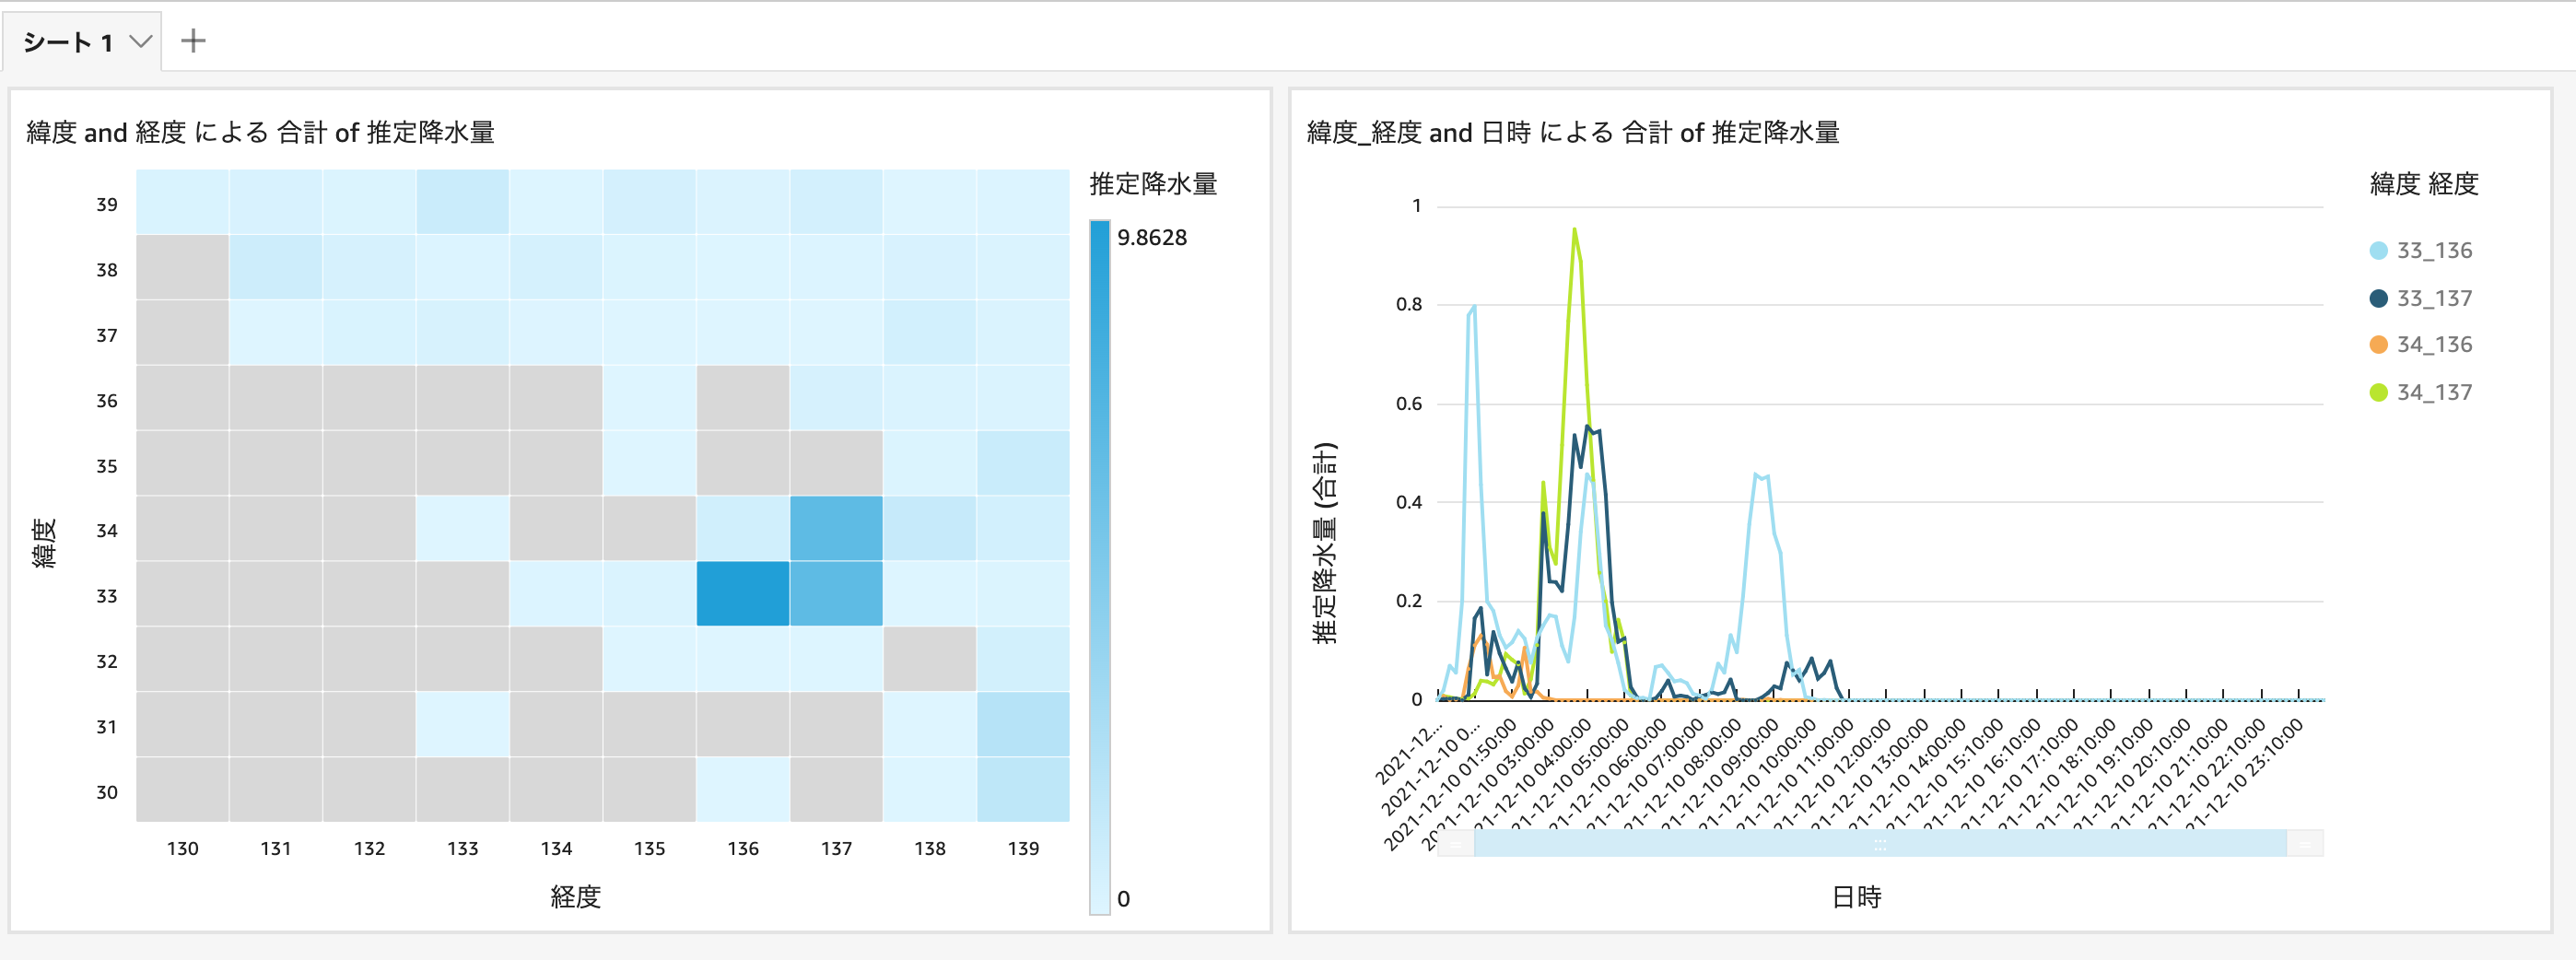Image resolution: width=2576 pixels, height=960 pixels.
Task: Click the 34_137 legend label text
Action: tap(2434, 392)
